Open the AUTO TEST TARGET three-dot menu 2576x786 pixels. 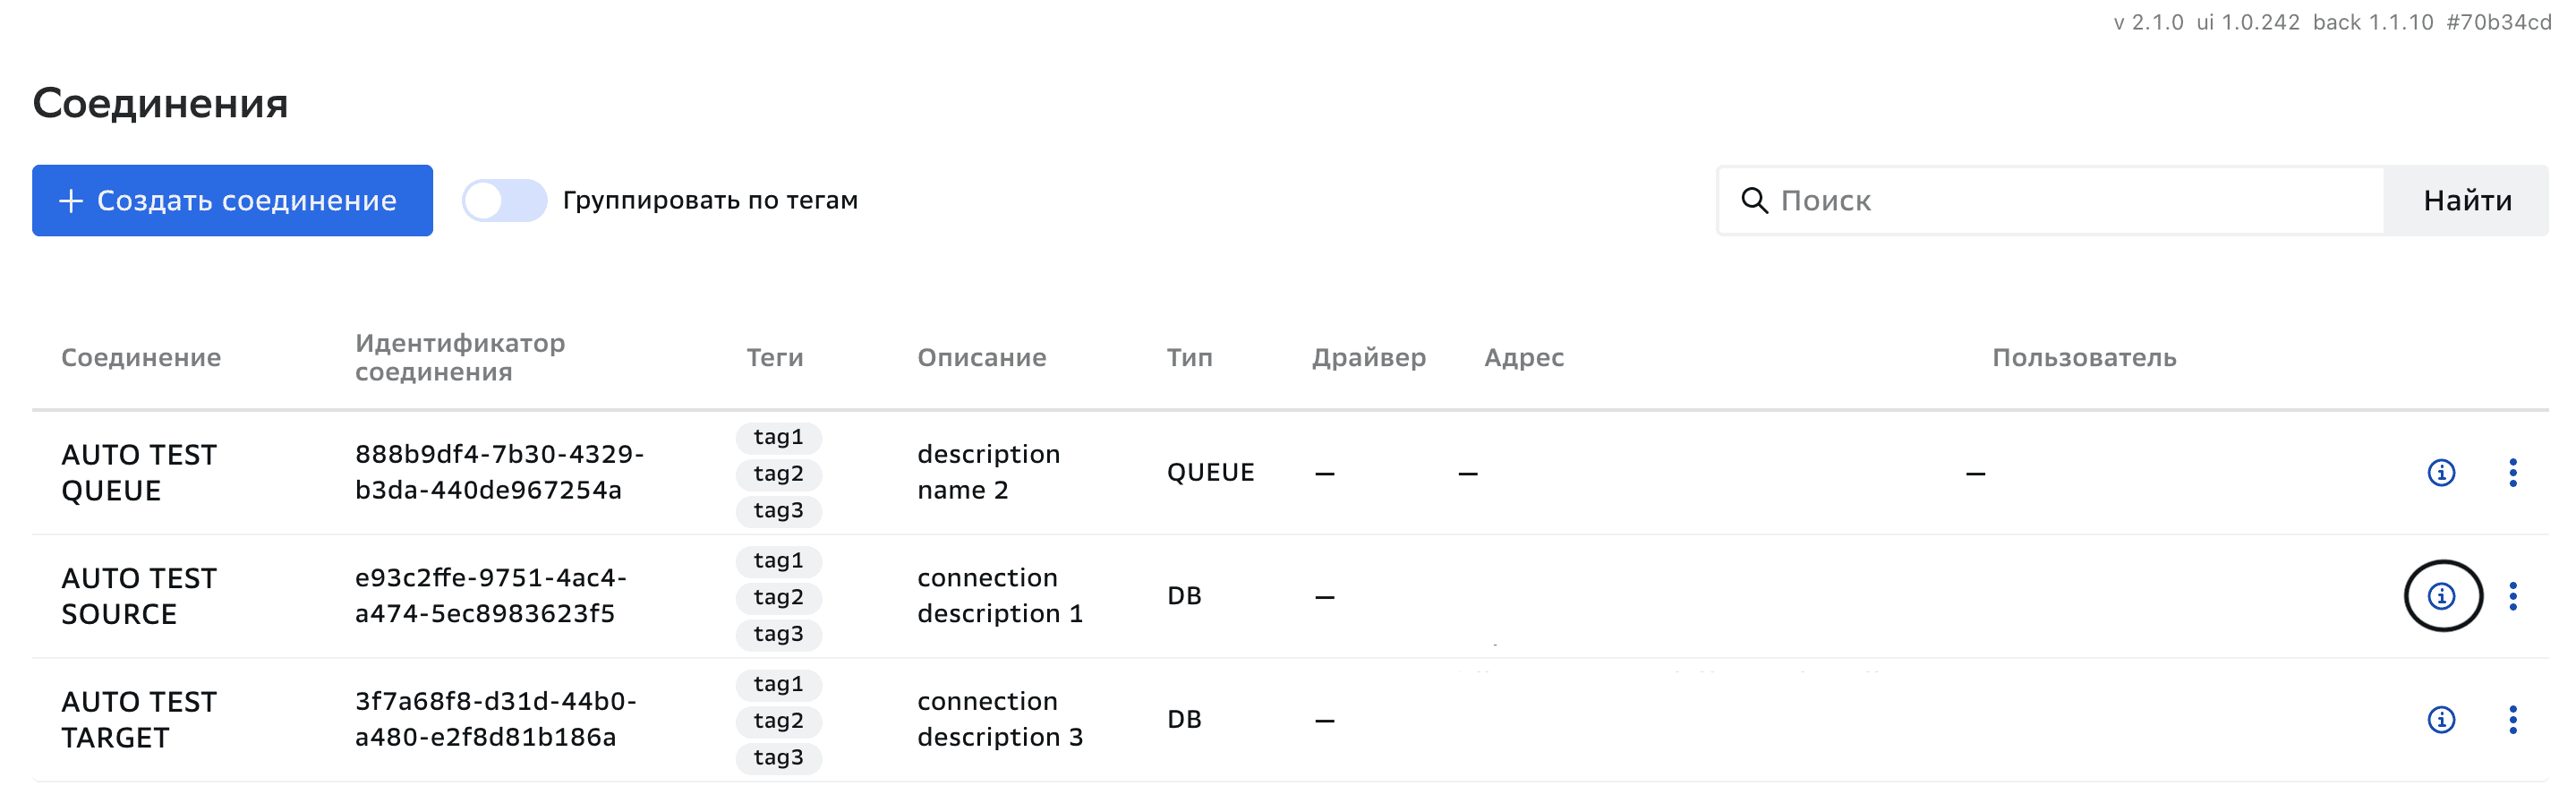point(2512,719)
